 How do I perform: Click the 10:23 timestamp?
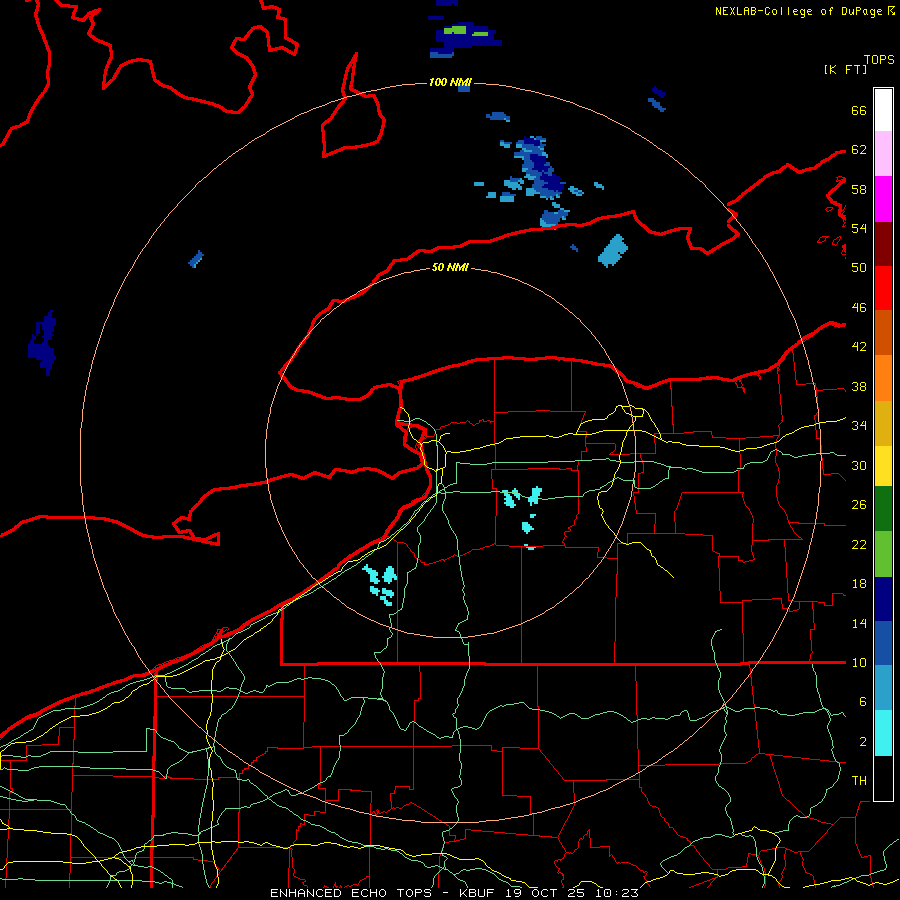(x=617, y=893)
